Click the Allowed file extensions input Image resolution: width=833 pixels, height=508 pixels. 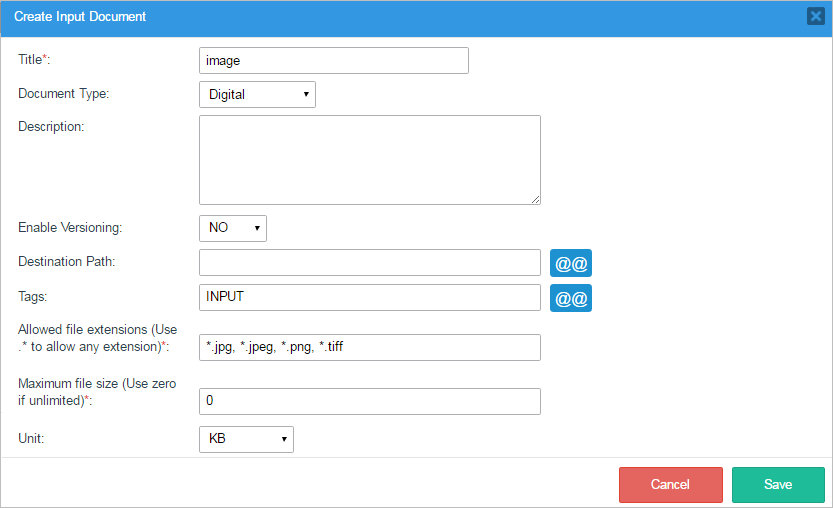point(369,347)
